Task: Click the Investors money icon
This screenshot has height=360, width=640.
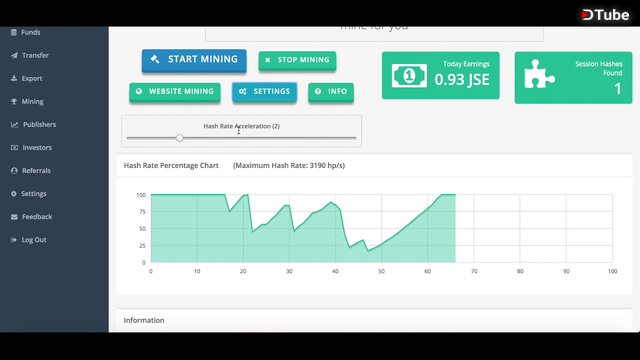Action: tap(14, 147)
